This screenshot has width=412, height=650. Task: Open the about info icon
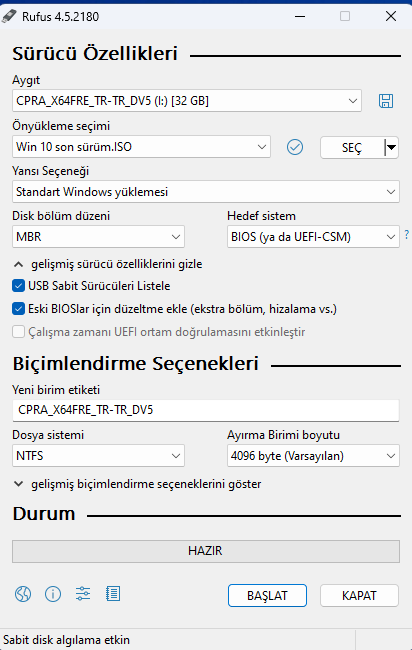click(x=53, y=594)
